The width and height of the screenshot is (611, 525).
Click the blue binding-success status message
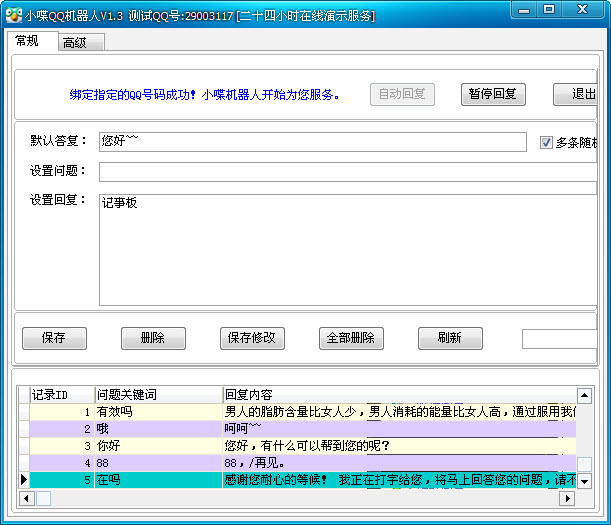(x=205, y=95)
